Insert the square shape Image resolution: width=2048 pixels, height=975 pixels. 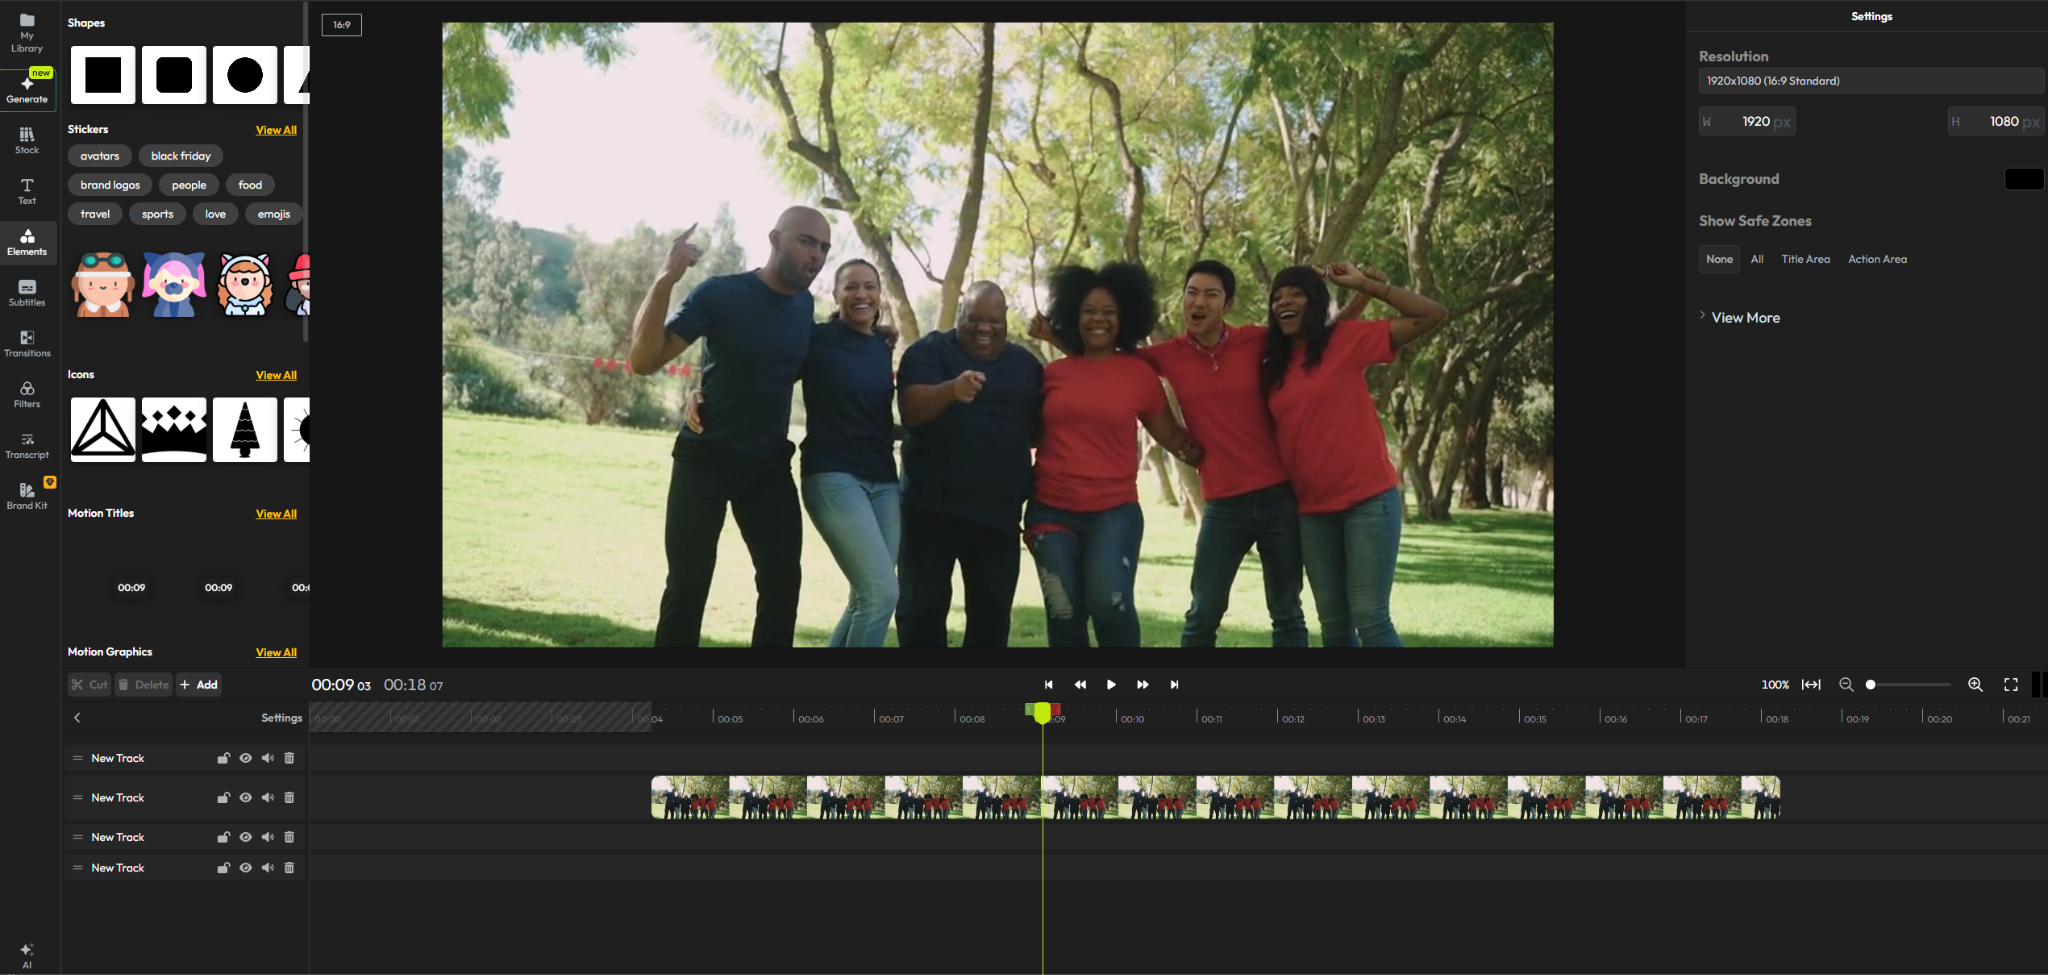coord(103,75)
